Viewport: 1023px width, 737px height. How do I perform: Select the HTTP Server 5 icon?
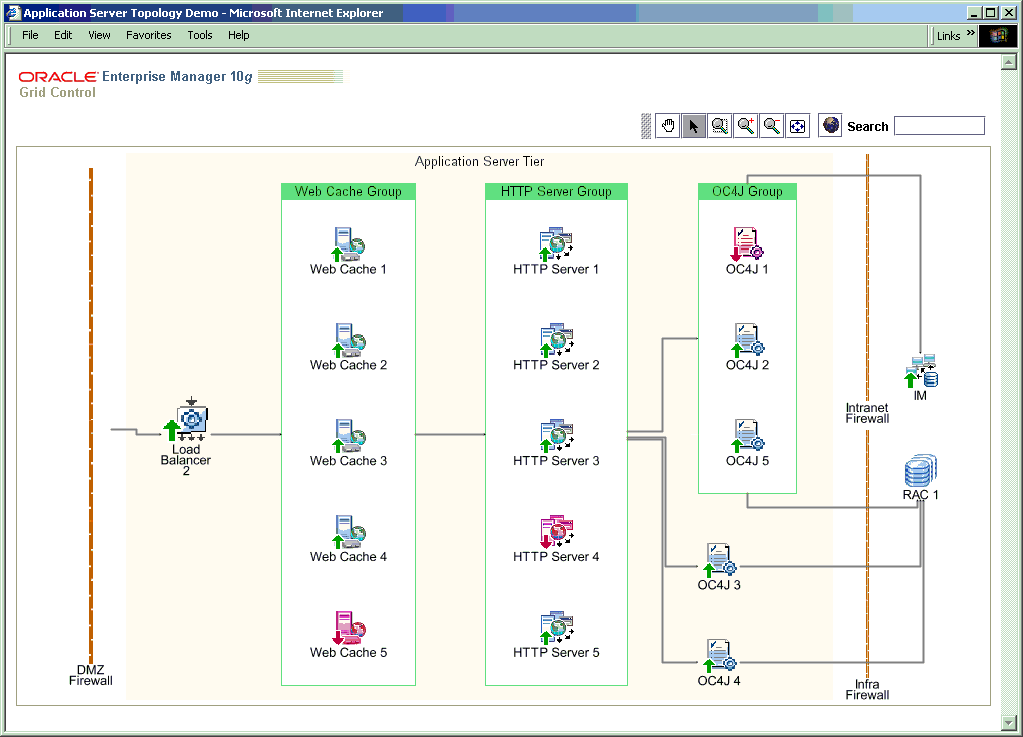pos(556,627)
